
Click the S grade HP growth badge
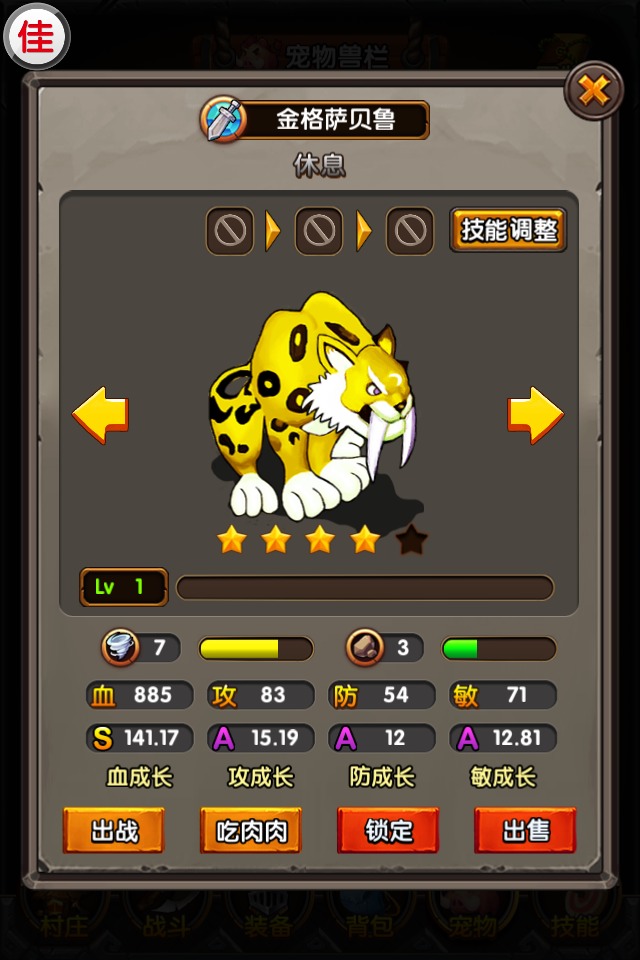click(102, 738)
